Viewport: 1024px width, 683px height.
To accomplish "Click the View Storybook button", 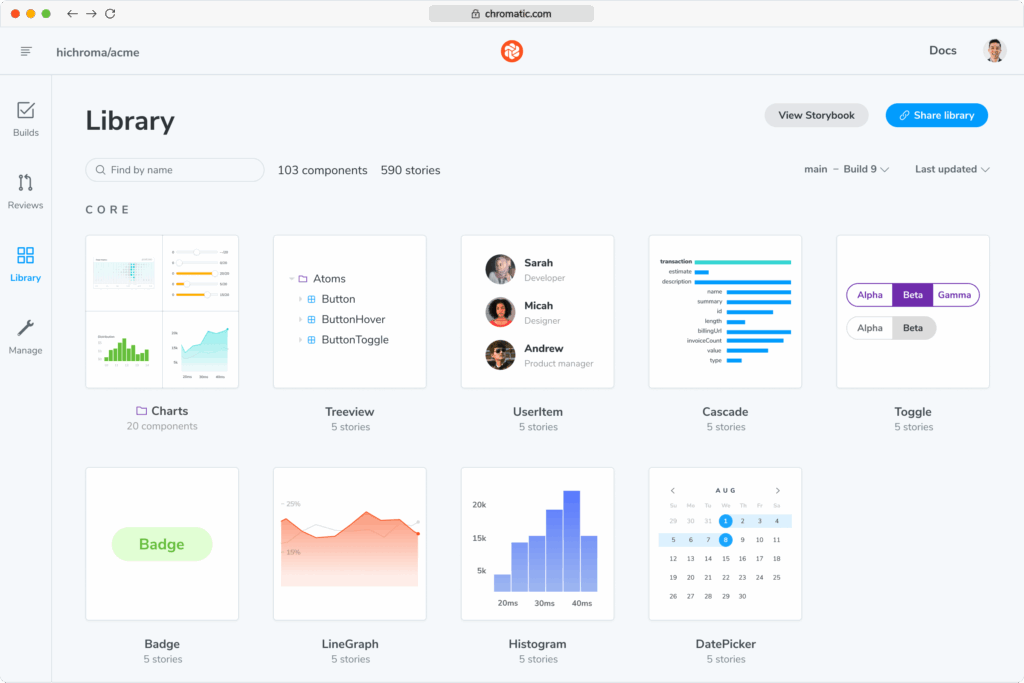I will [x=816, y=116].
